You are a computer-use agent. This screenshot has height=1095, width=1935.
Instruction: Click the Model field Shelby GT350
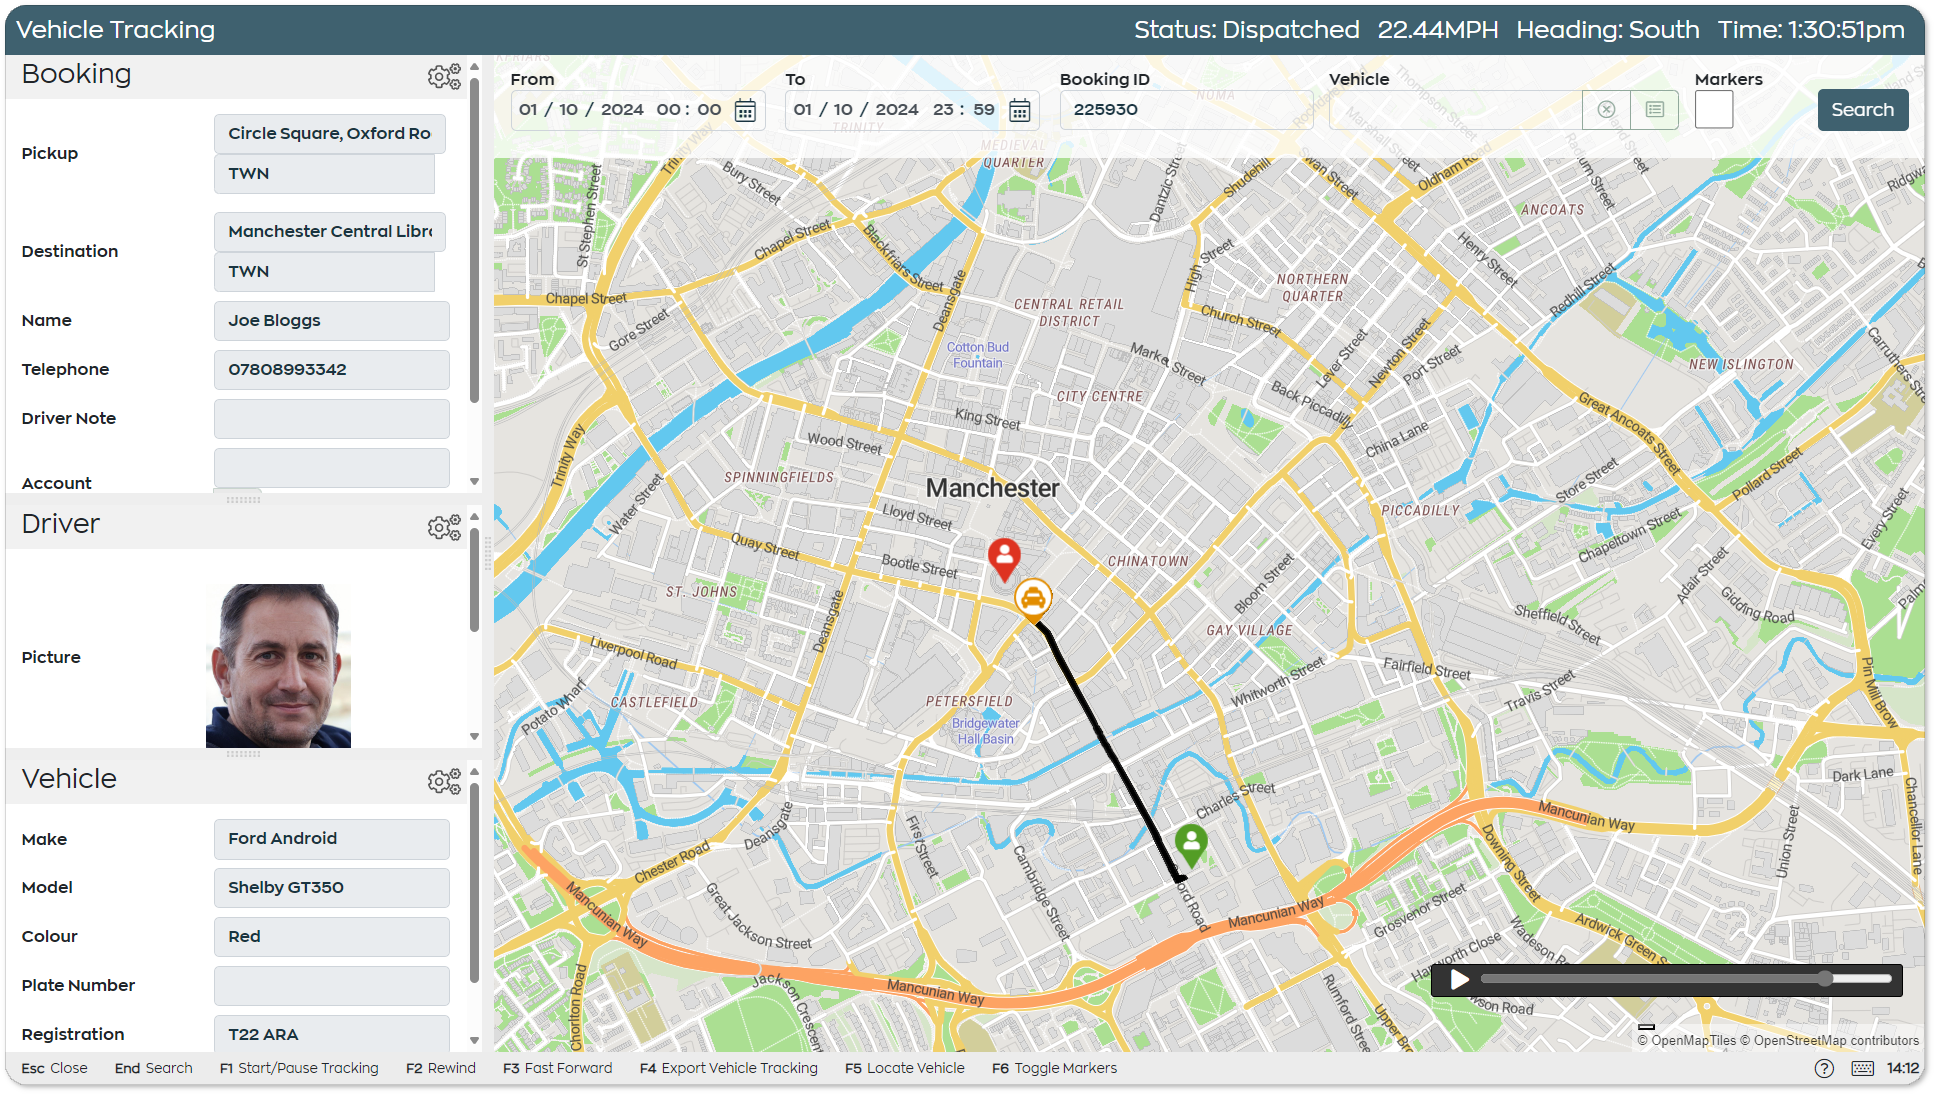[332, 888]
